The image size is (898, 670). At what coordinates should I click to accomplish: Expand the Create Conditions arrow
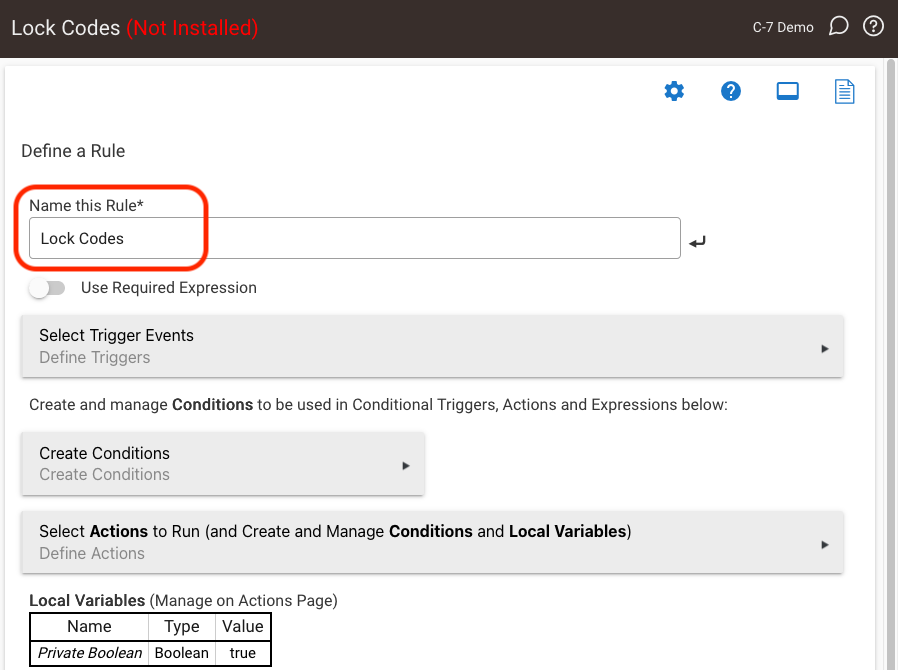click(x=405, y=466)
